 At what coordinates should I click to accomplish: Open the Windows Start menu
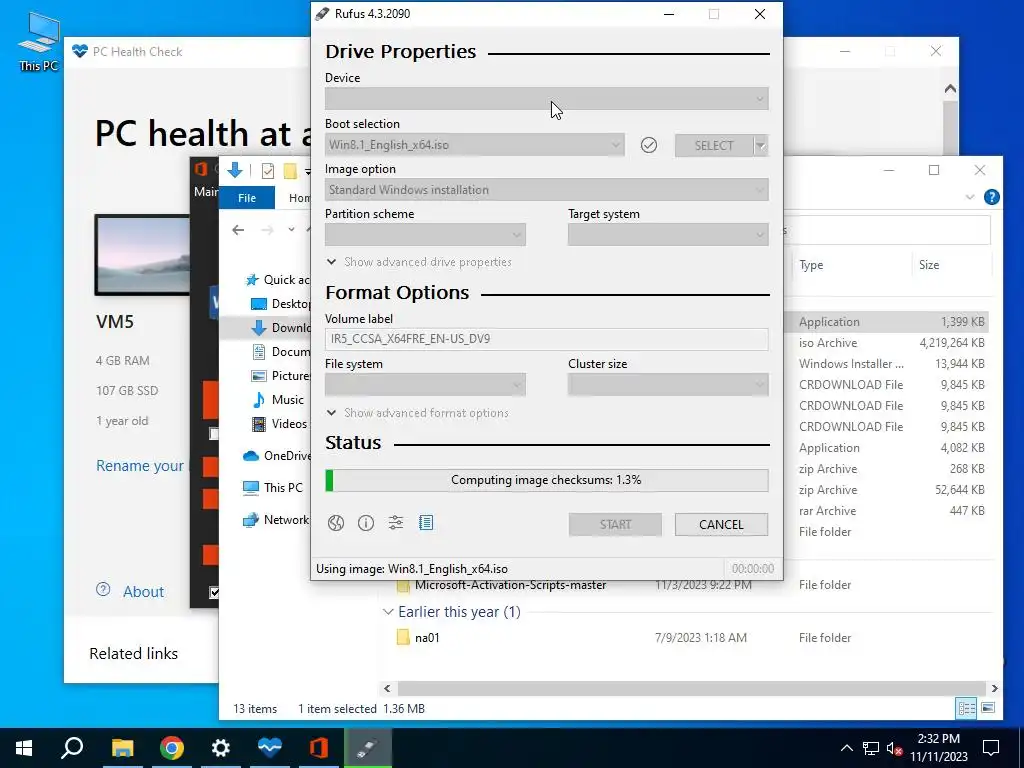(x=24, y=748)
